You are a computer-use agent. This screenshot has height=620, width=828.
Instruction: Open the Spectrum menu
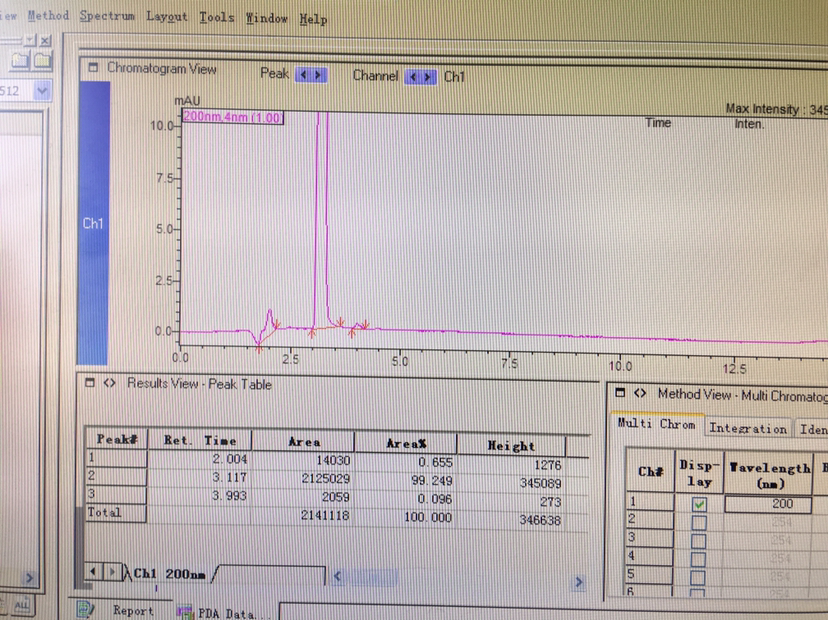[107, 16]
